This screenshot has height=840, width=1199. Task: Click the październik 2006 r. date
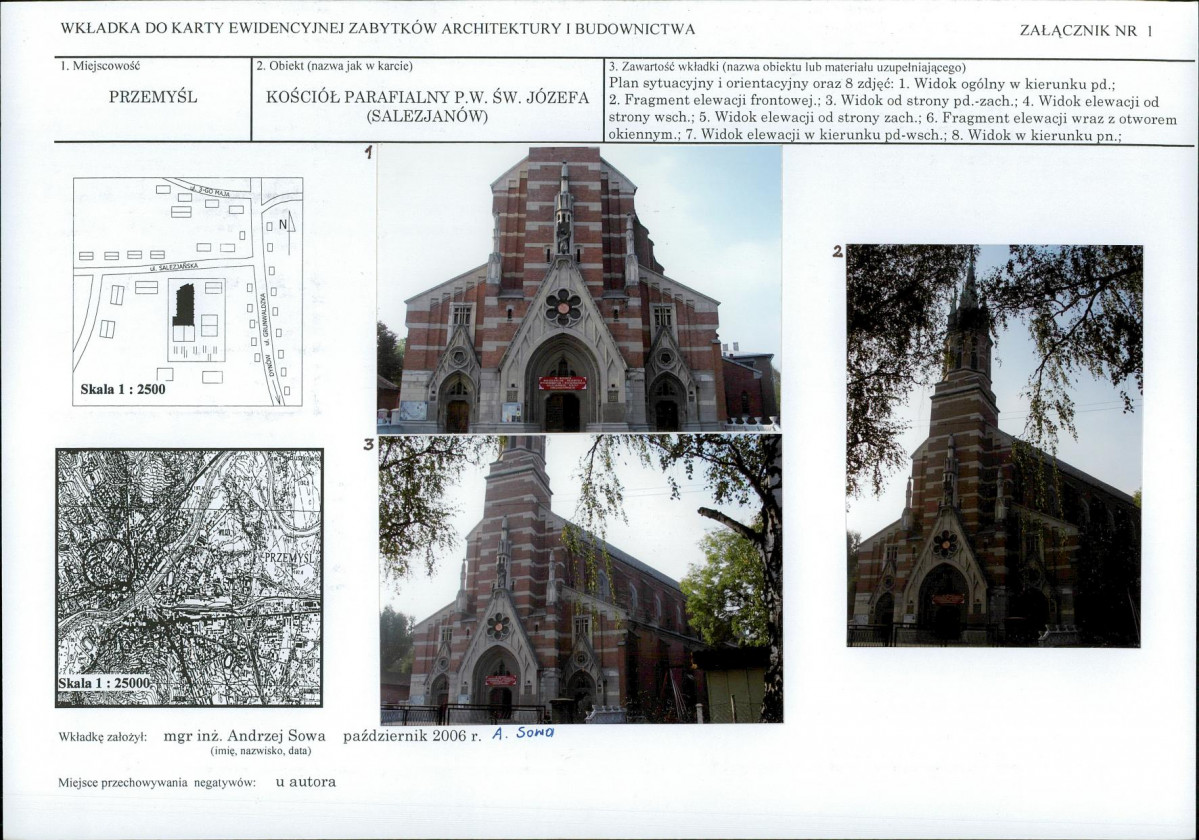click(x=412, y=736)
